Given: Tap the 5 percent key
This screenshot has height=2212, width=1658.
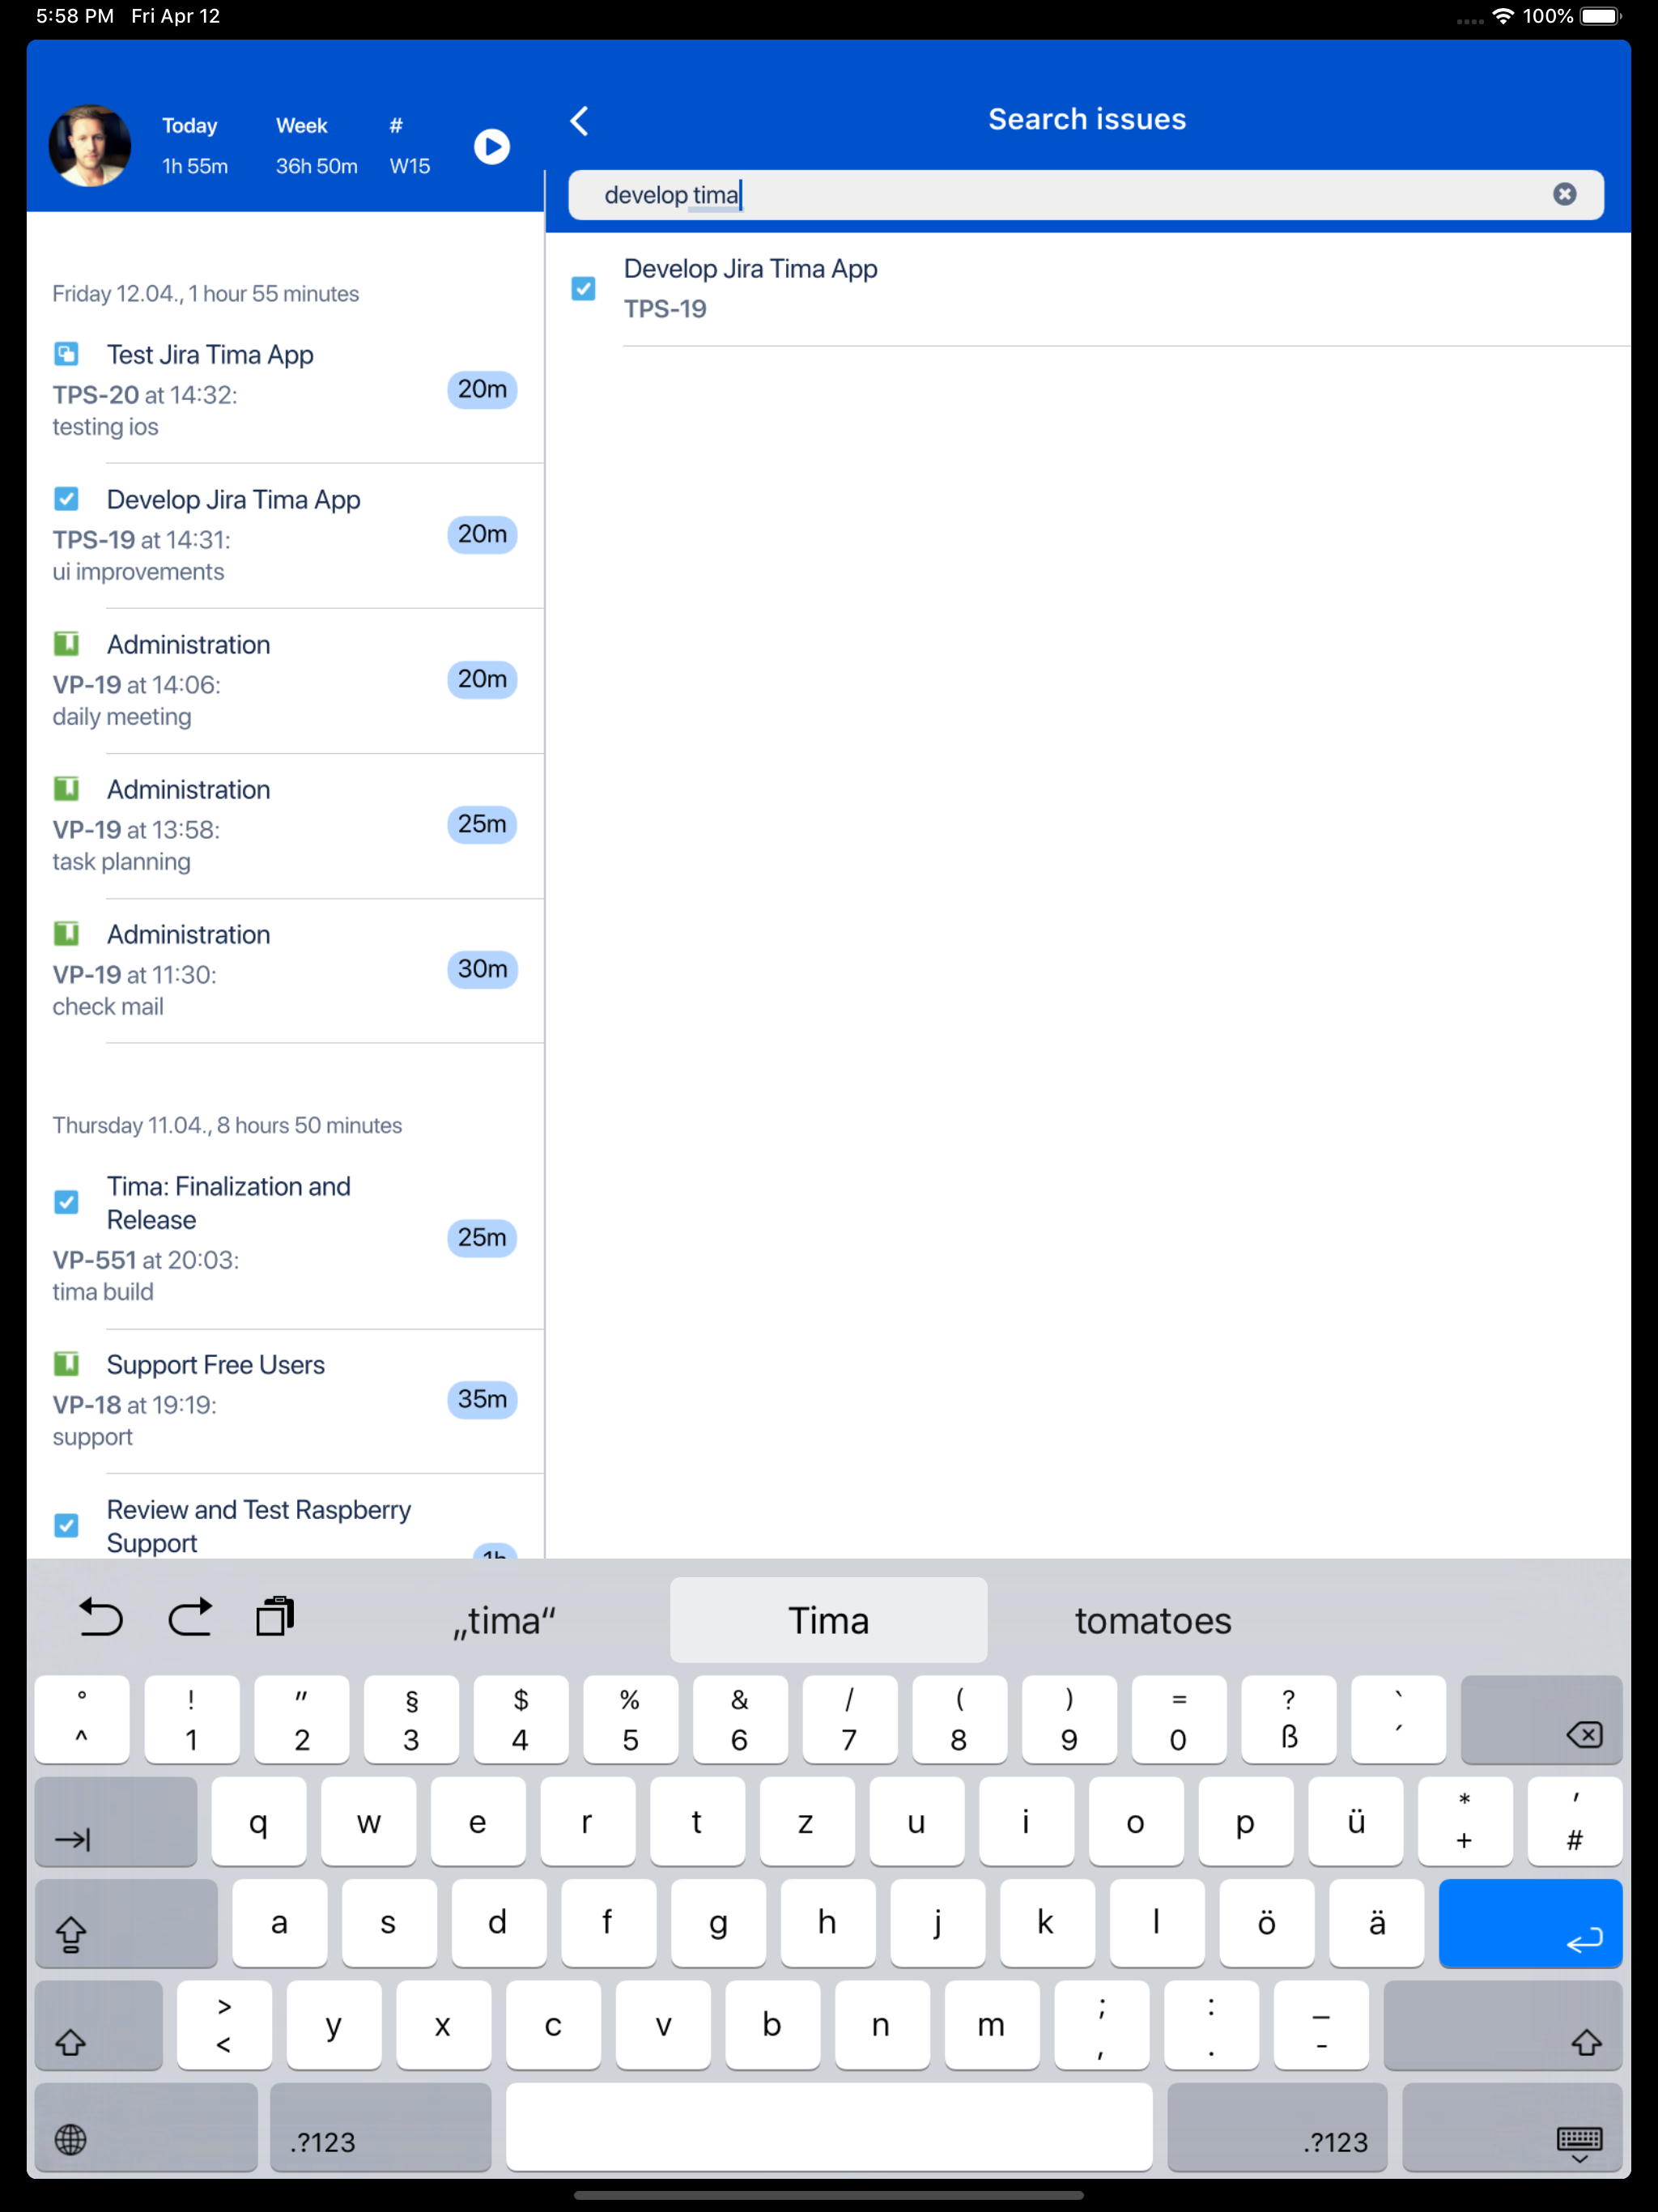Looking at the screenshot, I should pos(630,1720).
